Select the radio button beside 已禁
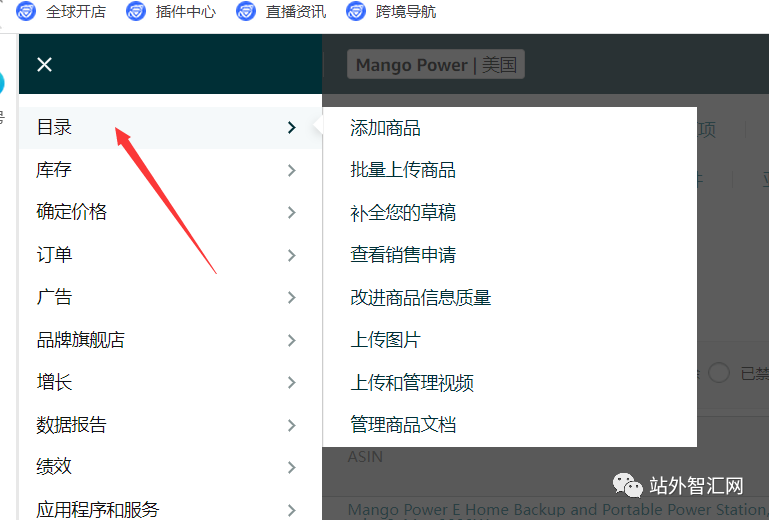769x520 pixels. [x=719, y=373]
